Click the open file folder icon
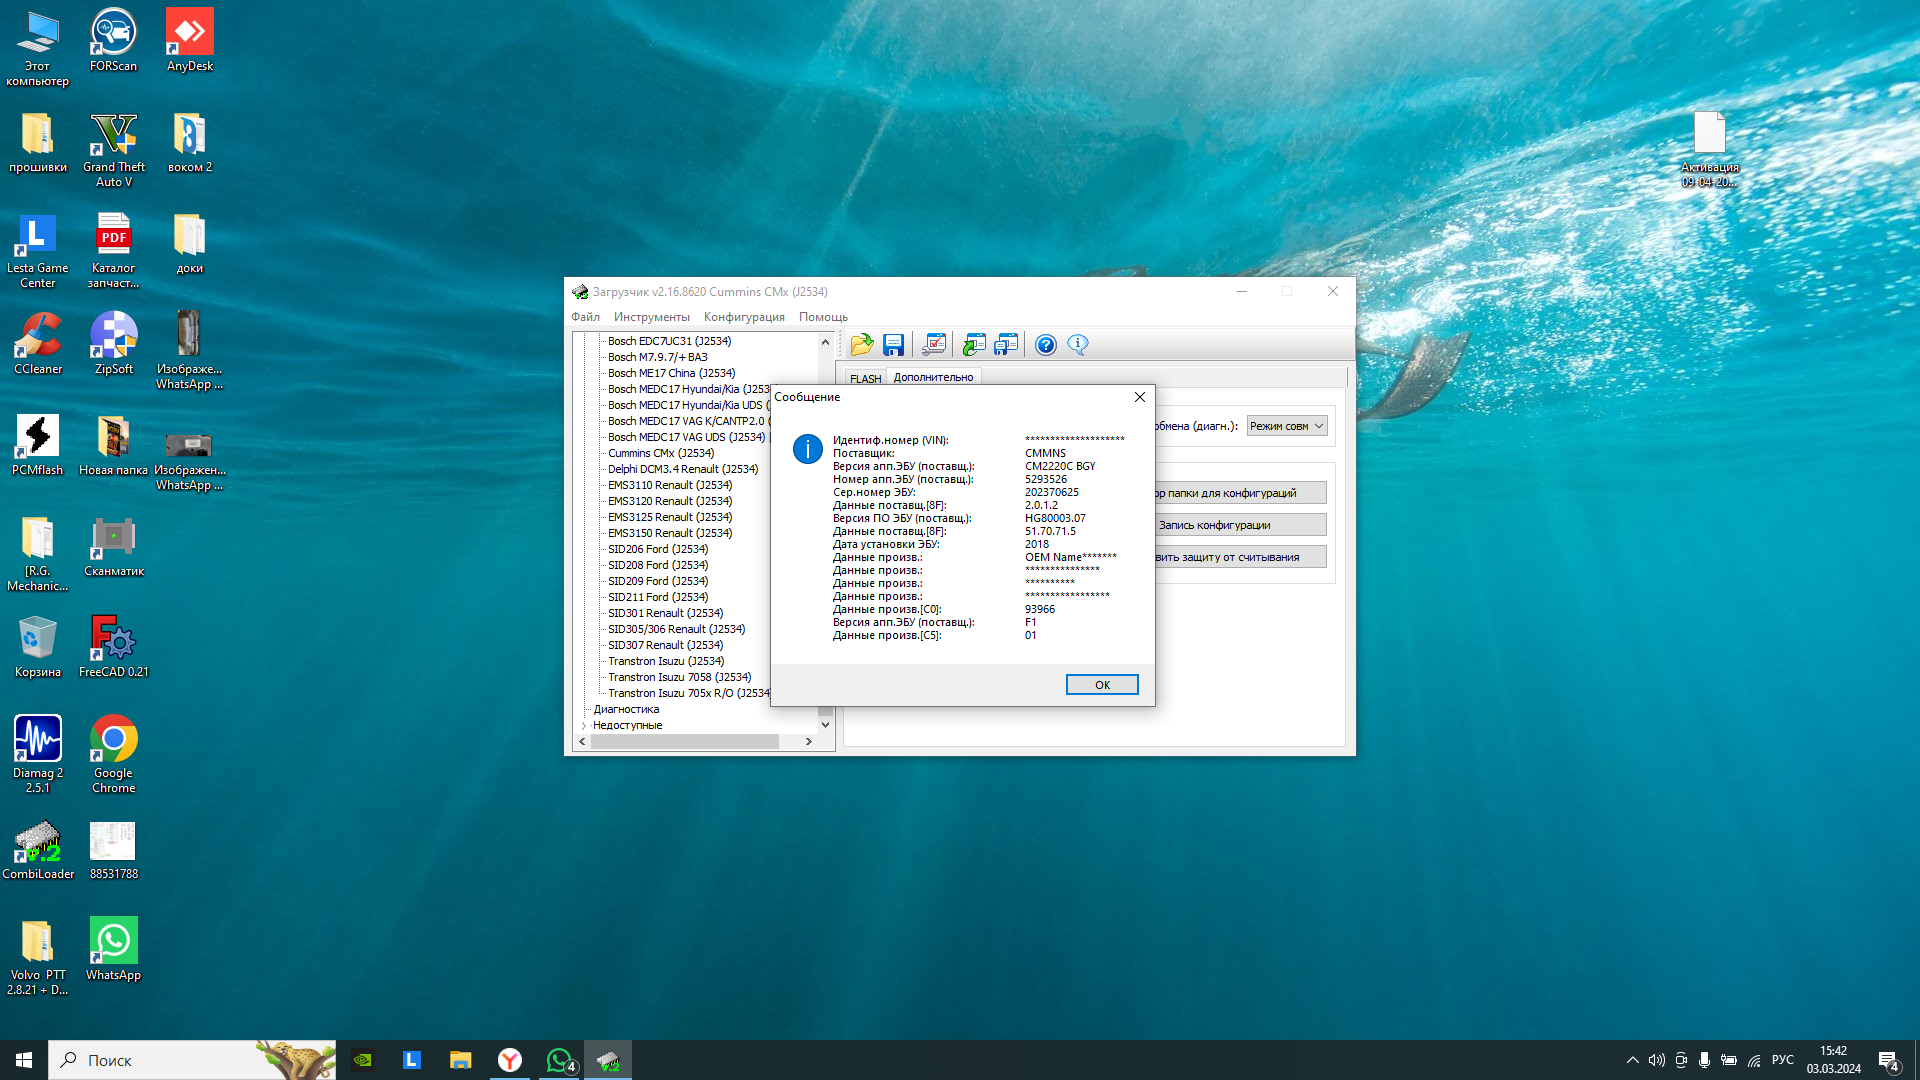The height and width of the screenshot is (1080, 1920). pos(861,345)
